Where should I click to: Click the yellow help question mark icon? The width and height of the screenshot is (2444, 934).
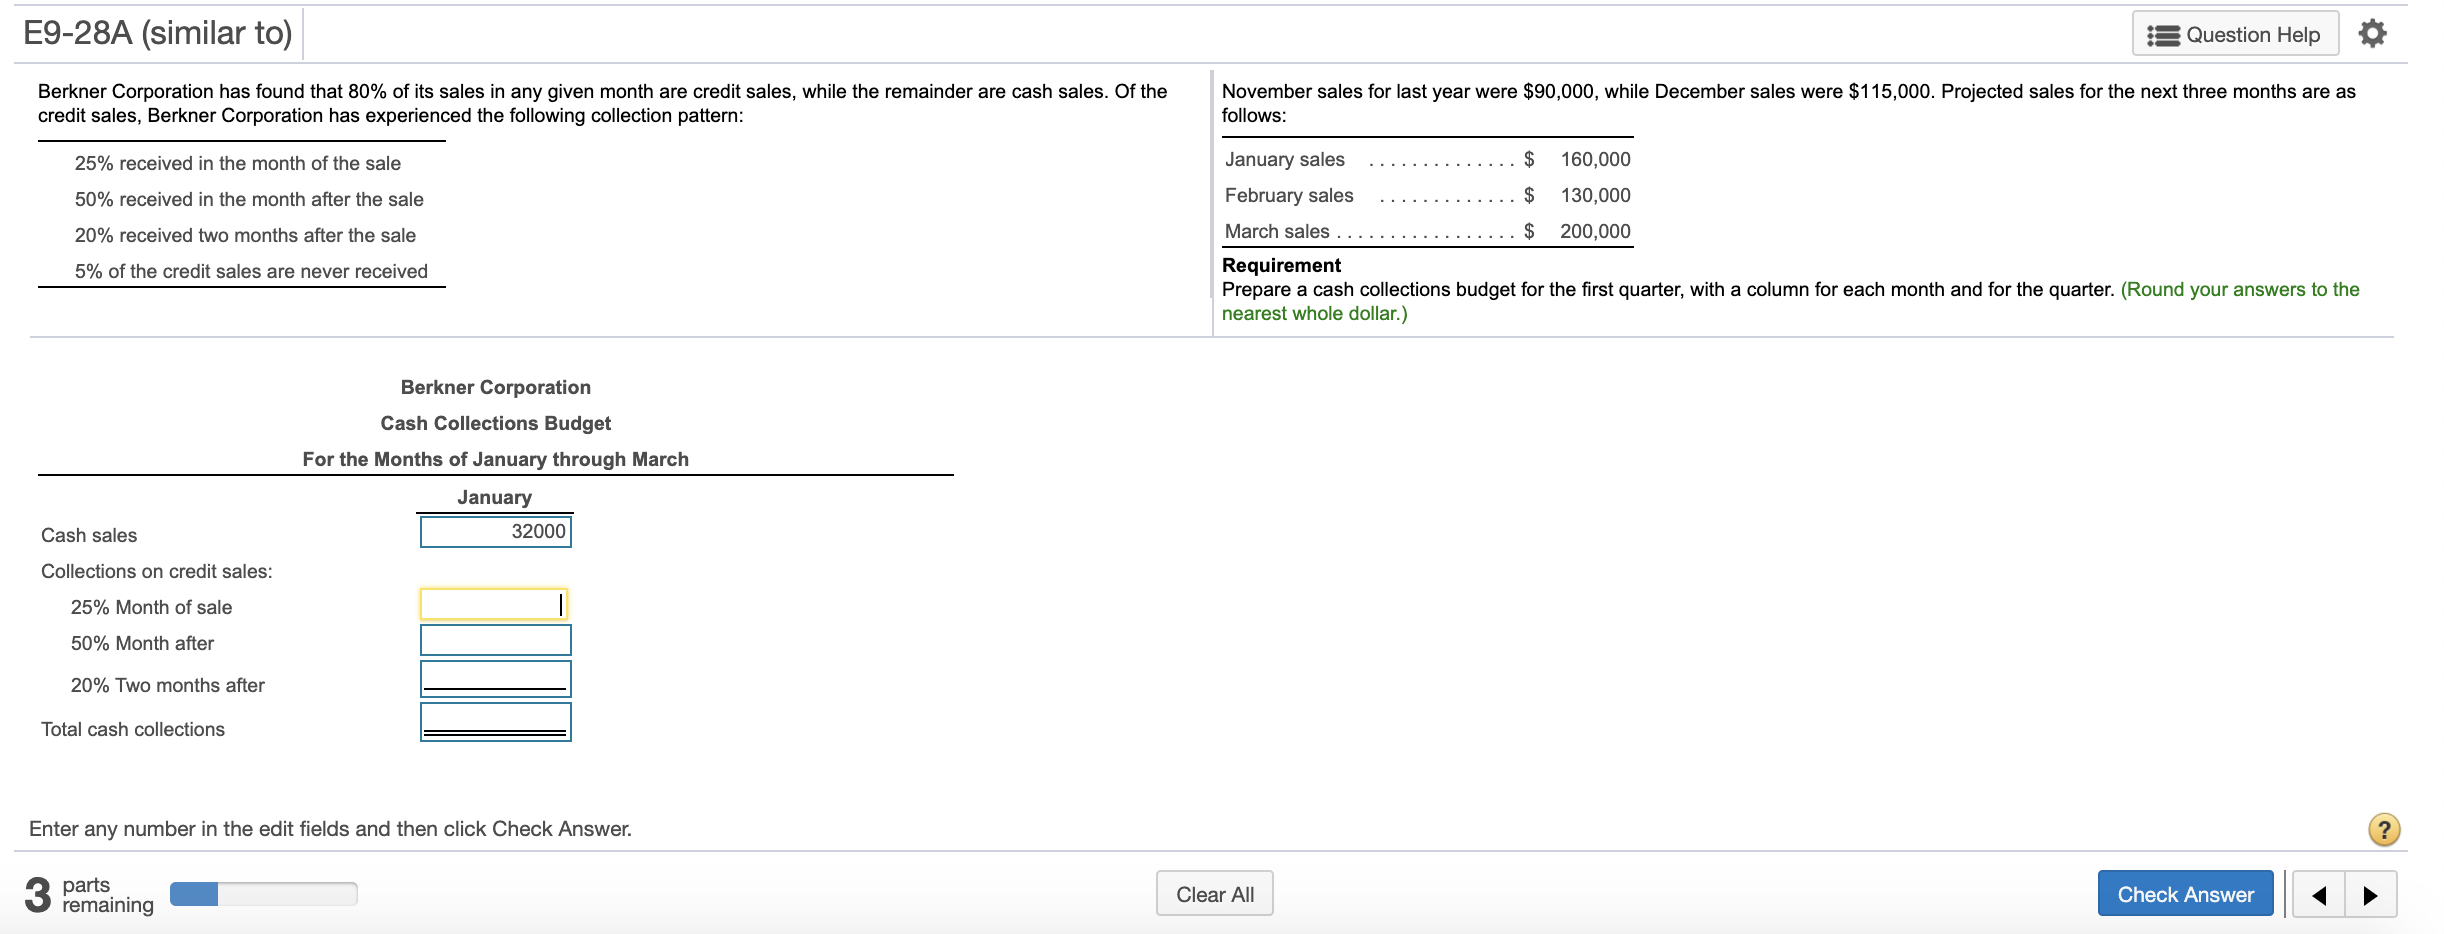click(2384, 829)
